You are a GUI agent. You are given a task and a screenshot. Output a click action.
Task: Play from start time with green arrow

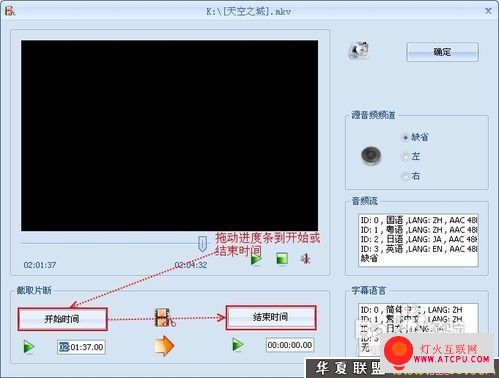29,347
